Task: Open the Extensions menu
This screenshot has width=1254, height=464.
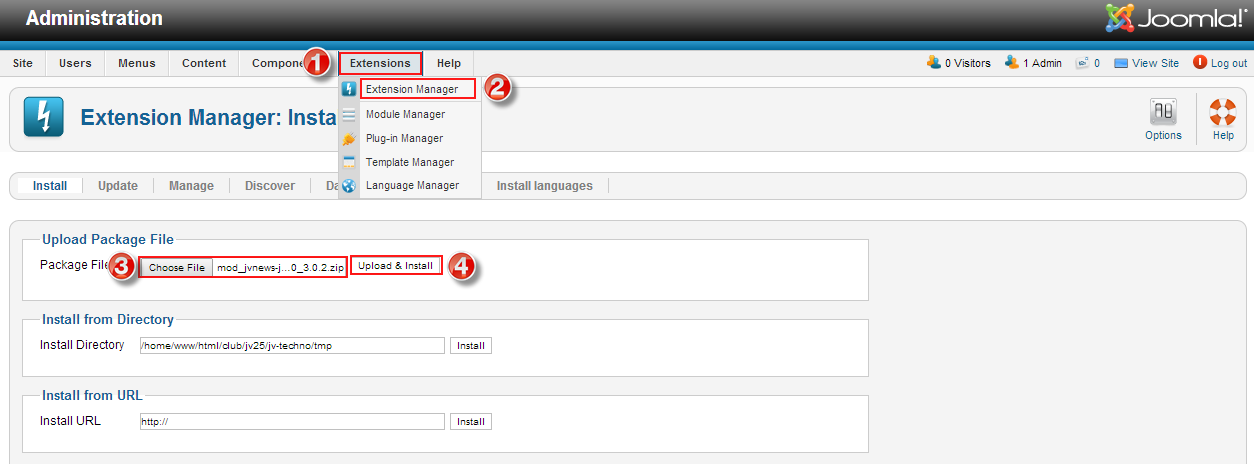Action: [380, 63]
